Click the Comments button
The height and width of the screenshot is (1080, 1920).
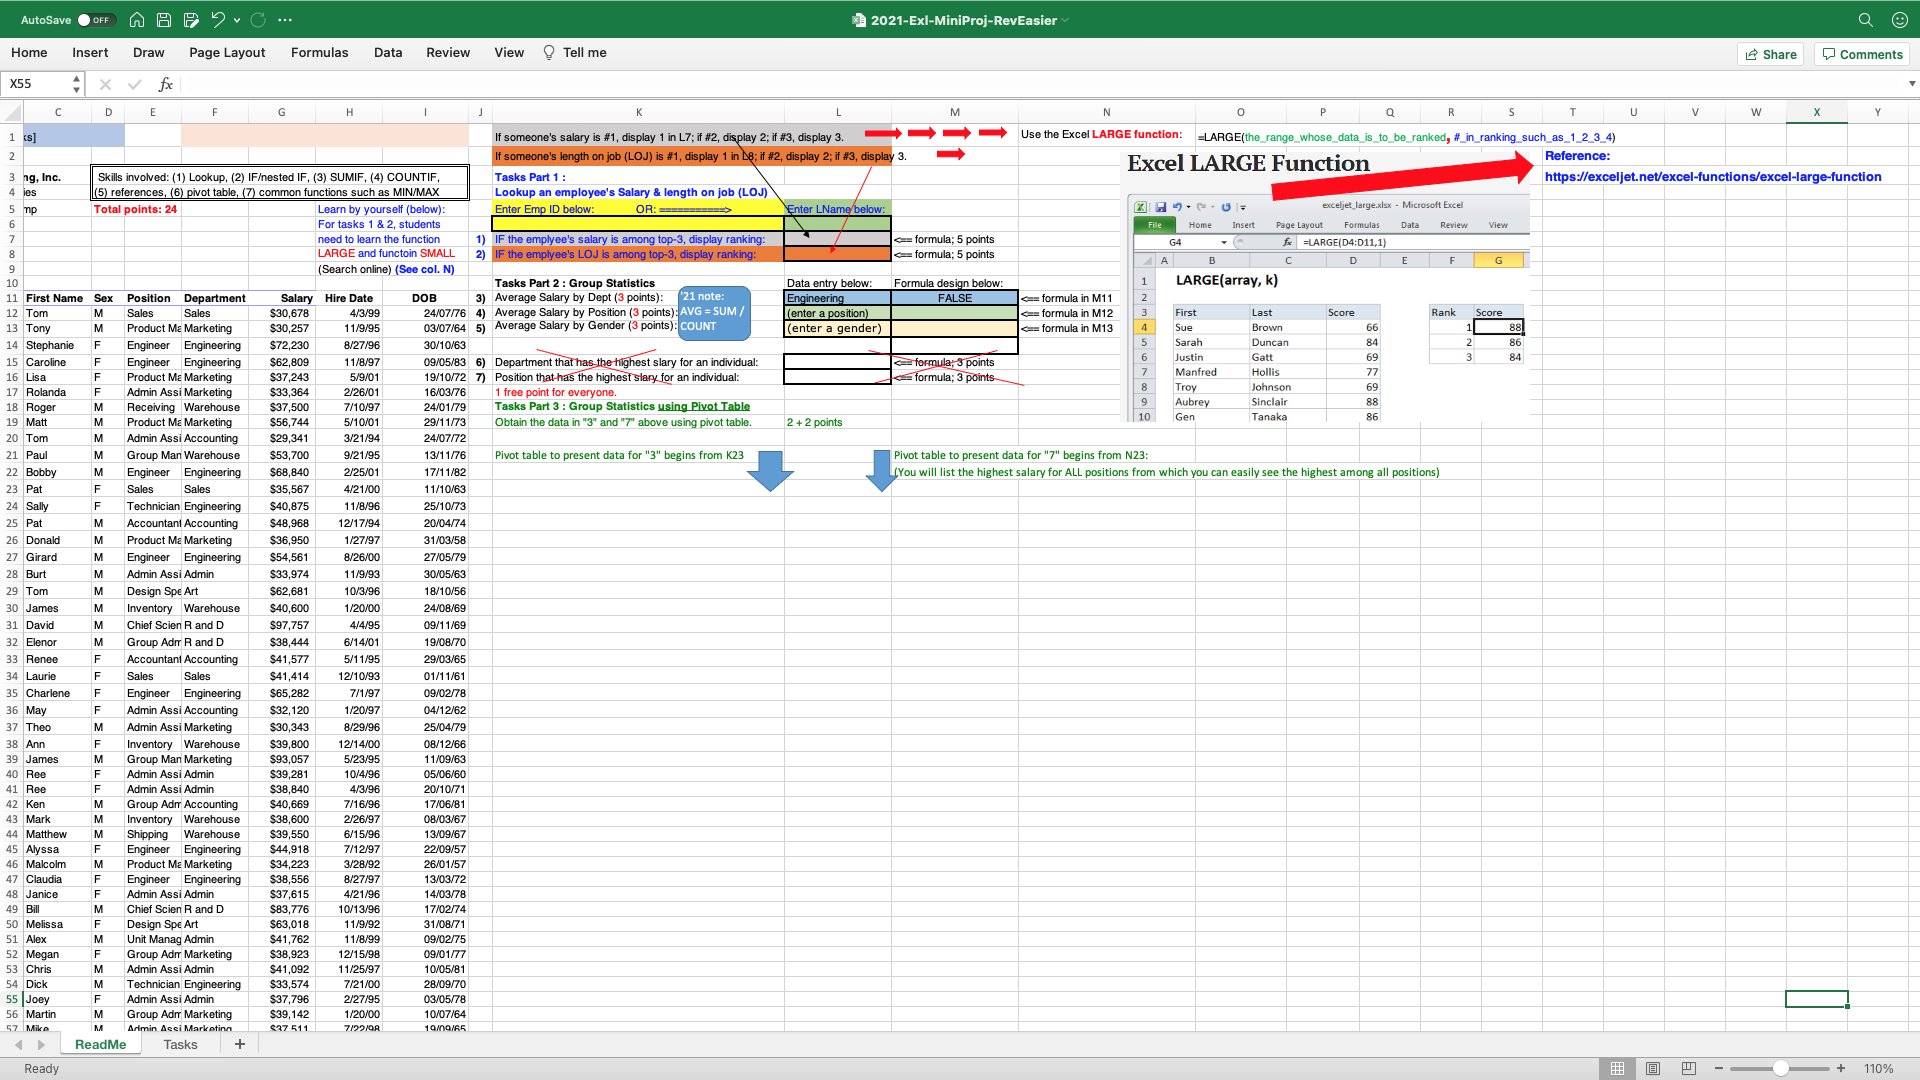point(1862,54)
